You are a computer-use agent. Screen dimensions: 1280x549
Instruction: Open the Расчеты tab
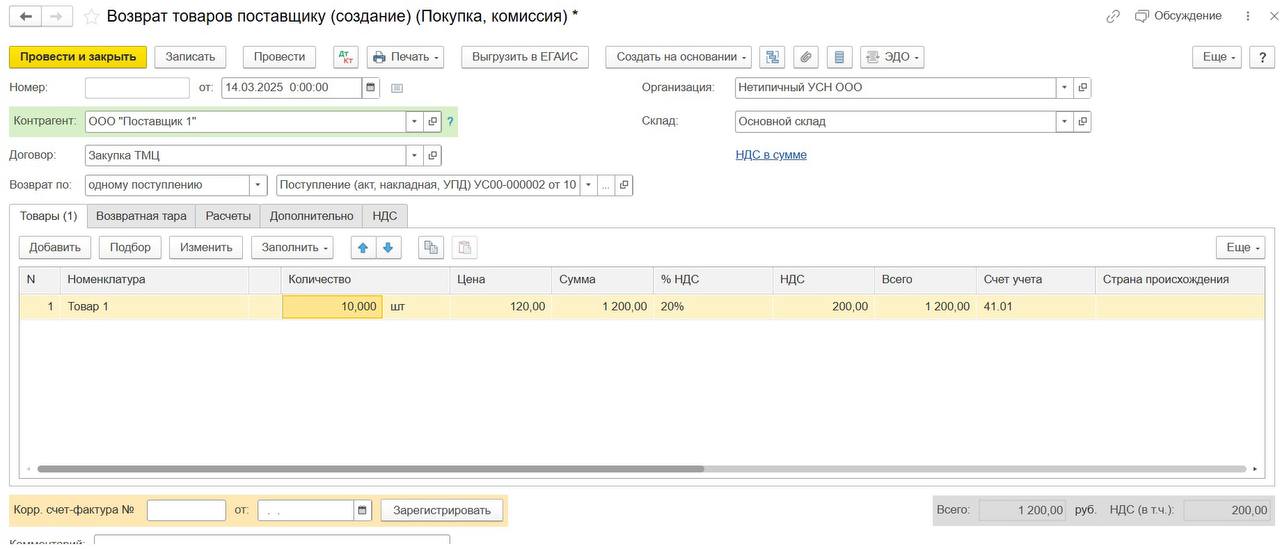[228, 216]
